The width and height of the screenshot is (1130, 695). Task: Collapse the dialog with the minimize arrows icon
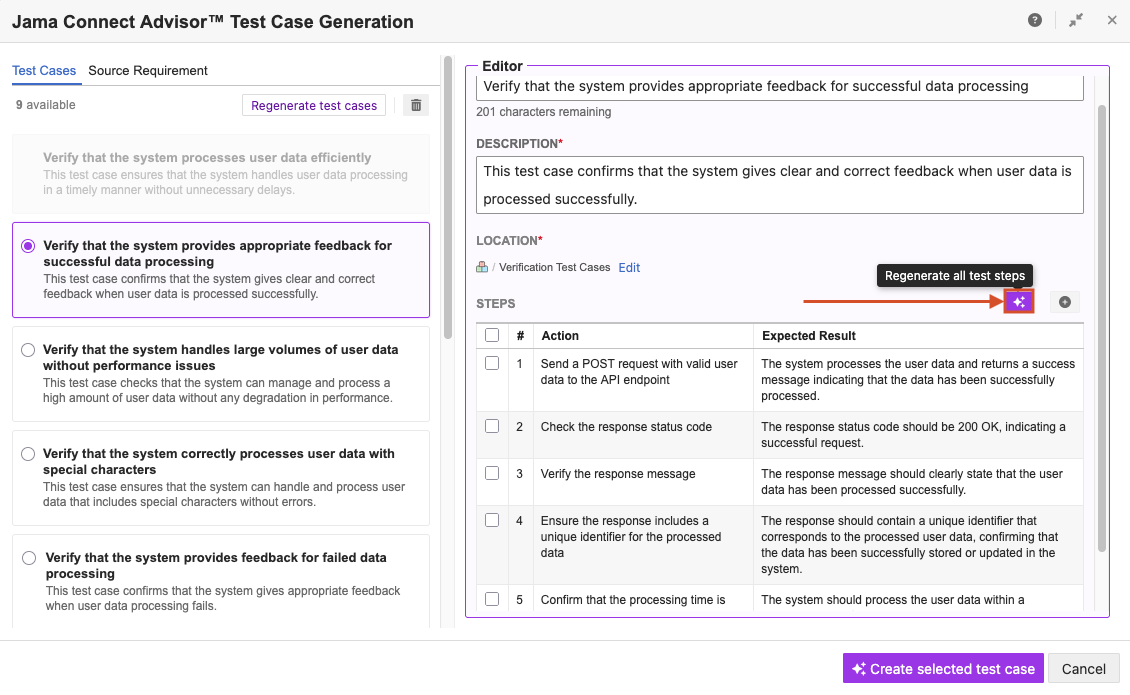(x=1076, y=20)
